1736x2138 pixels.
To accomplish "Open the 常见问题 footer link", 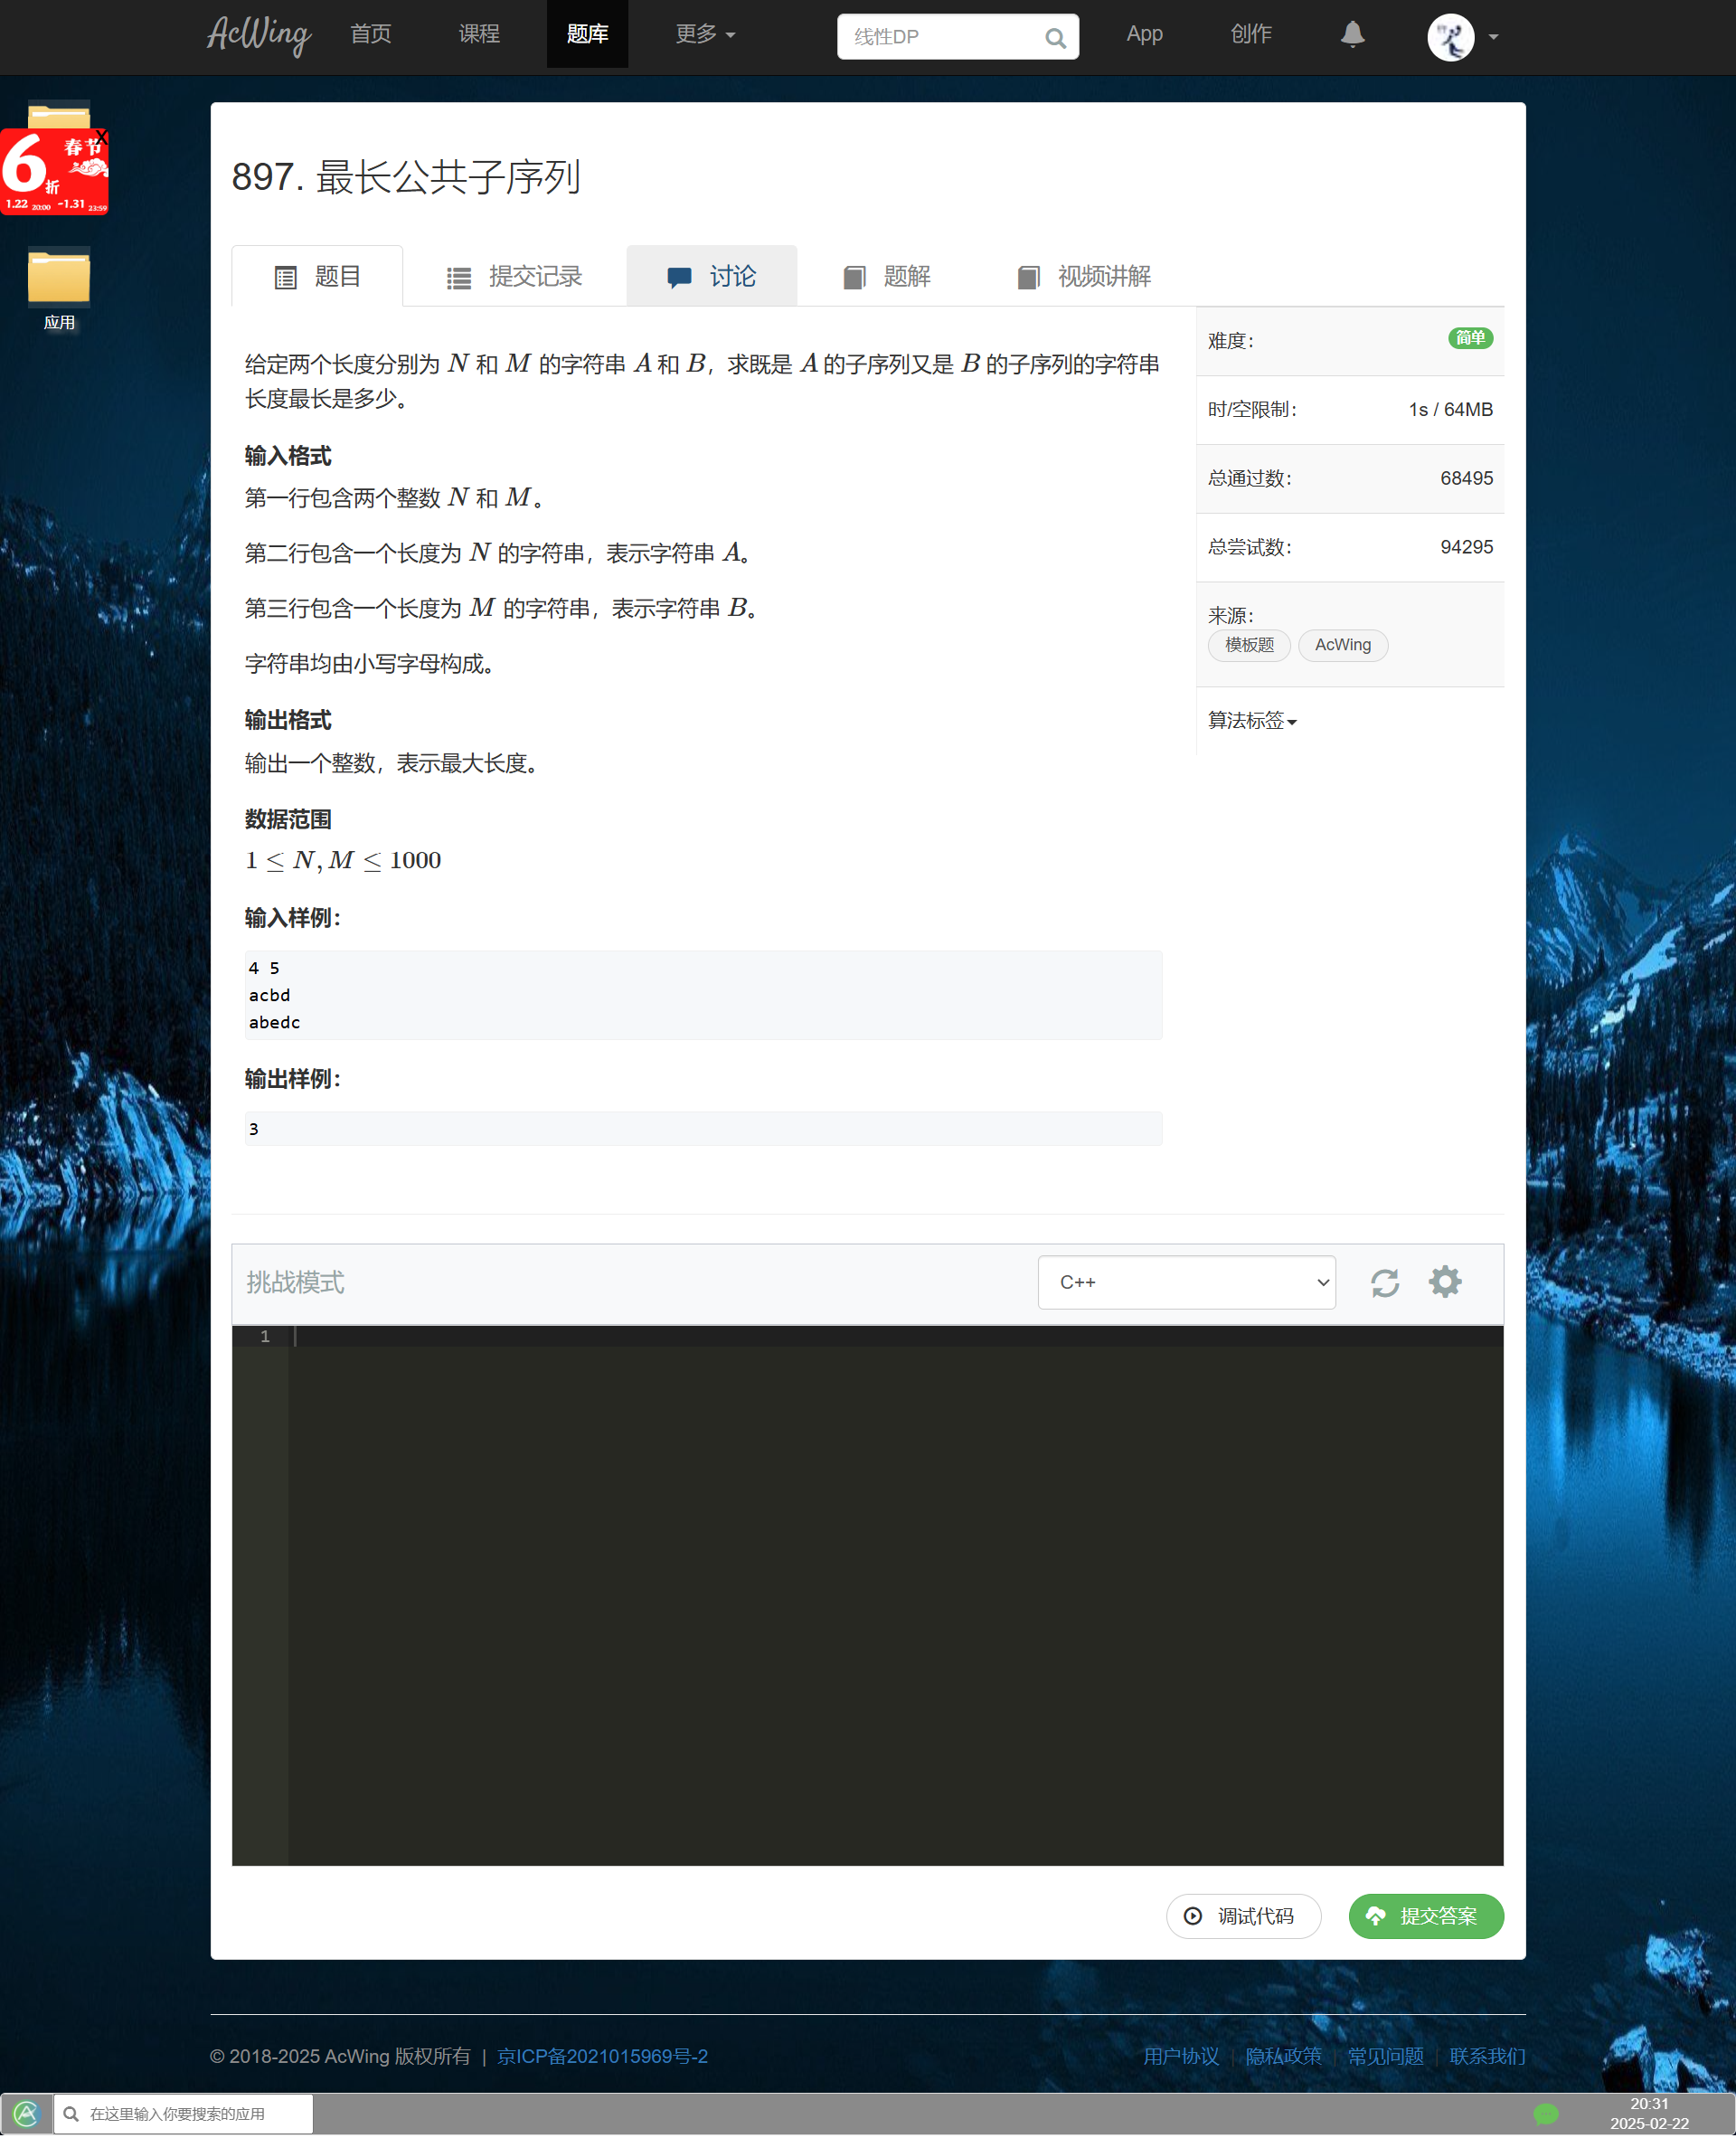I will 1385,2056.
